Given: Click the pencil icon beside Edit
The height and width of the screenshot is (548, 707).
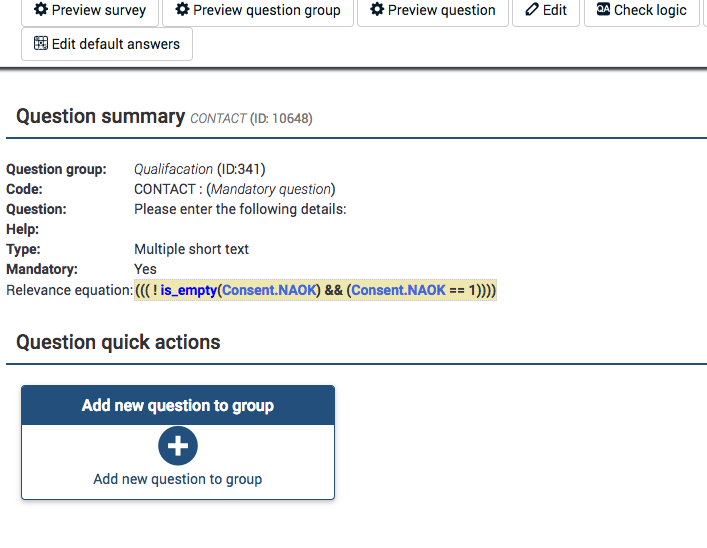Looking at the screenshot, I should click(x=532, y=10).
